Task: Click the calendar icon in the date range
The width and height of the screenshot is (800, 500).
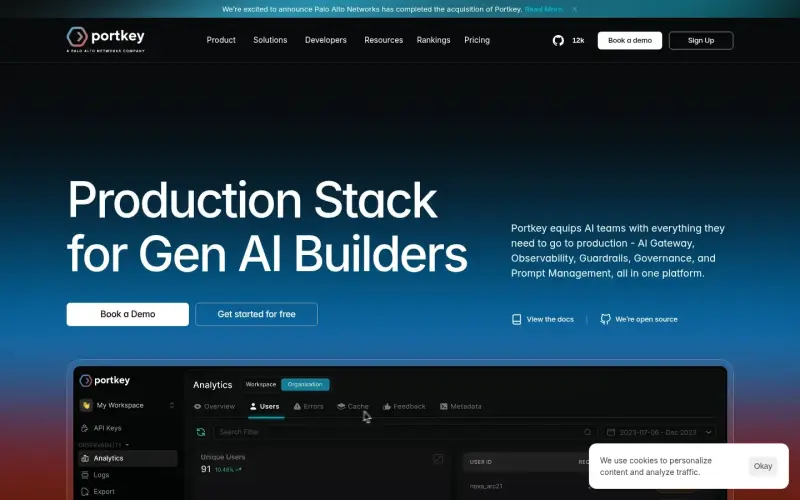Action: [x=611, y=432]
